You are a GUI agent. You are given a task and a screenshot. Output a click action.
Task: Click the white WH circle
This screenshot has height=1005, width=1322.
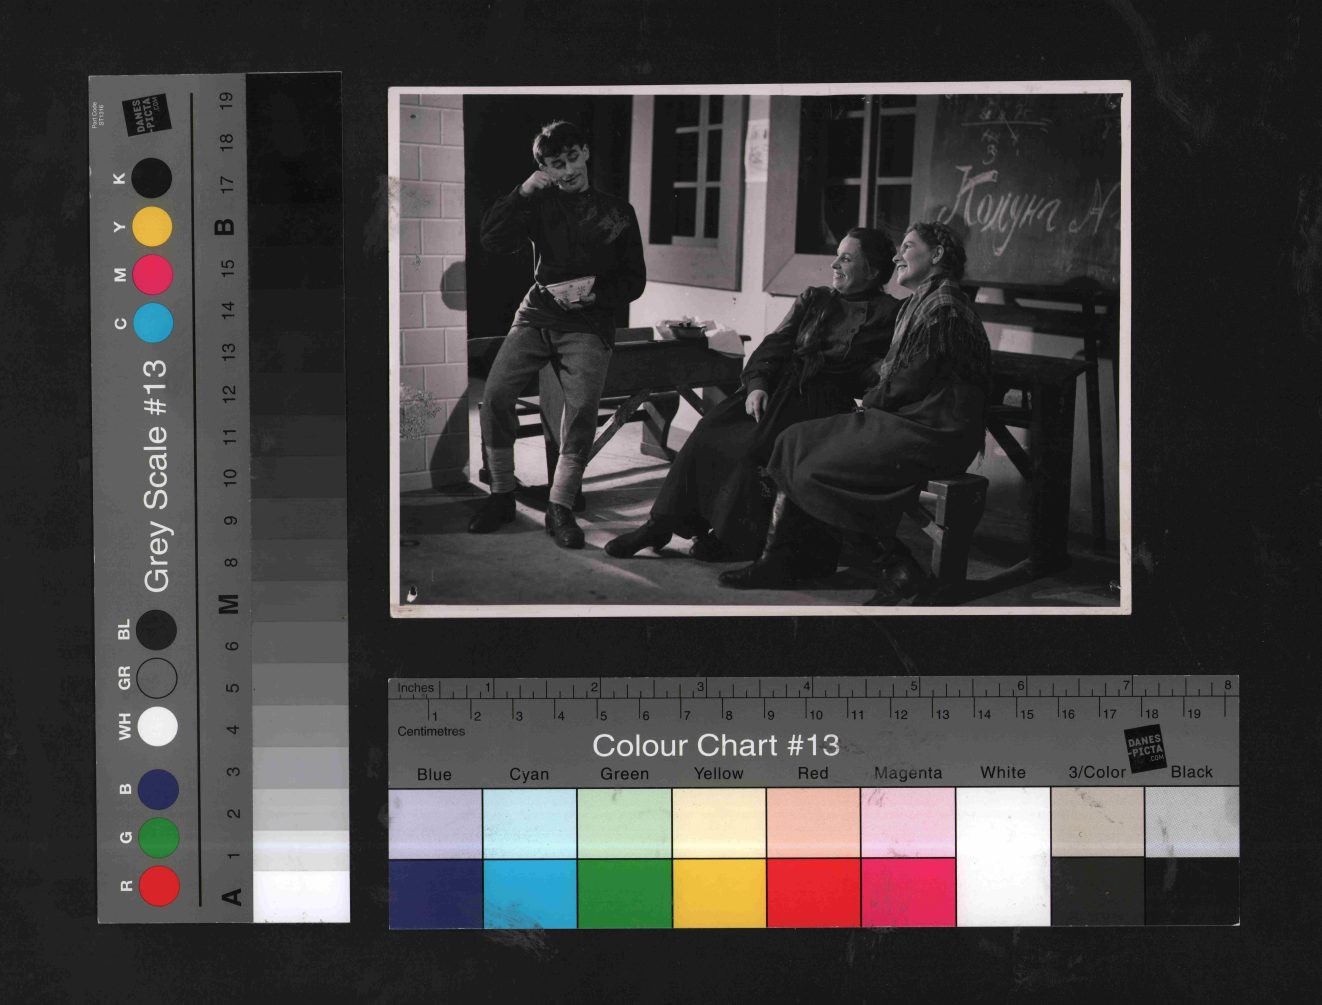(x=158, y=726)
